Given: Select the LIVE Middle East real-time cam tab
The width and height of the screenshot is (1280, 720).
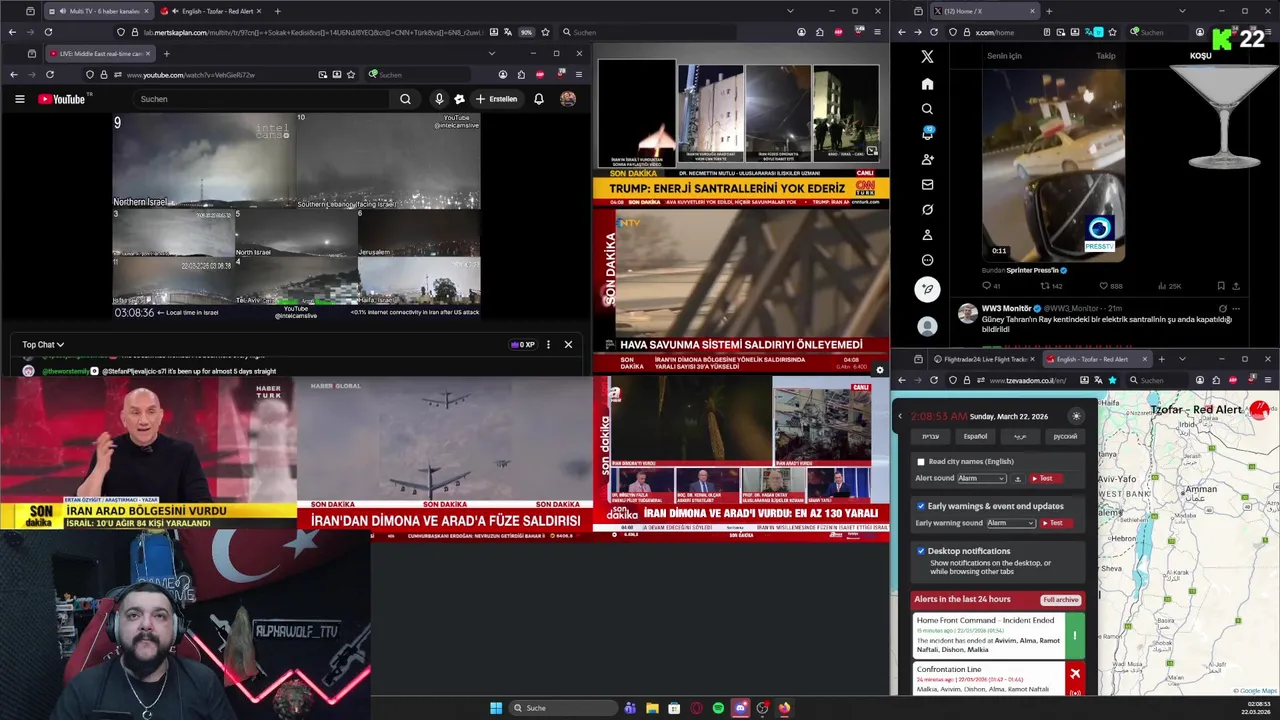Looking at the screenshot, I should (x=98, y=53).
